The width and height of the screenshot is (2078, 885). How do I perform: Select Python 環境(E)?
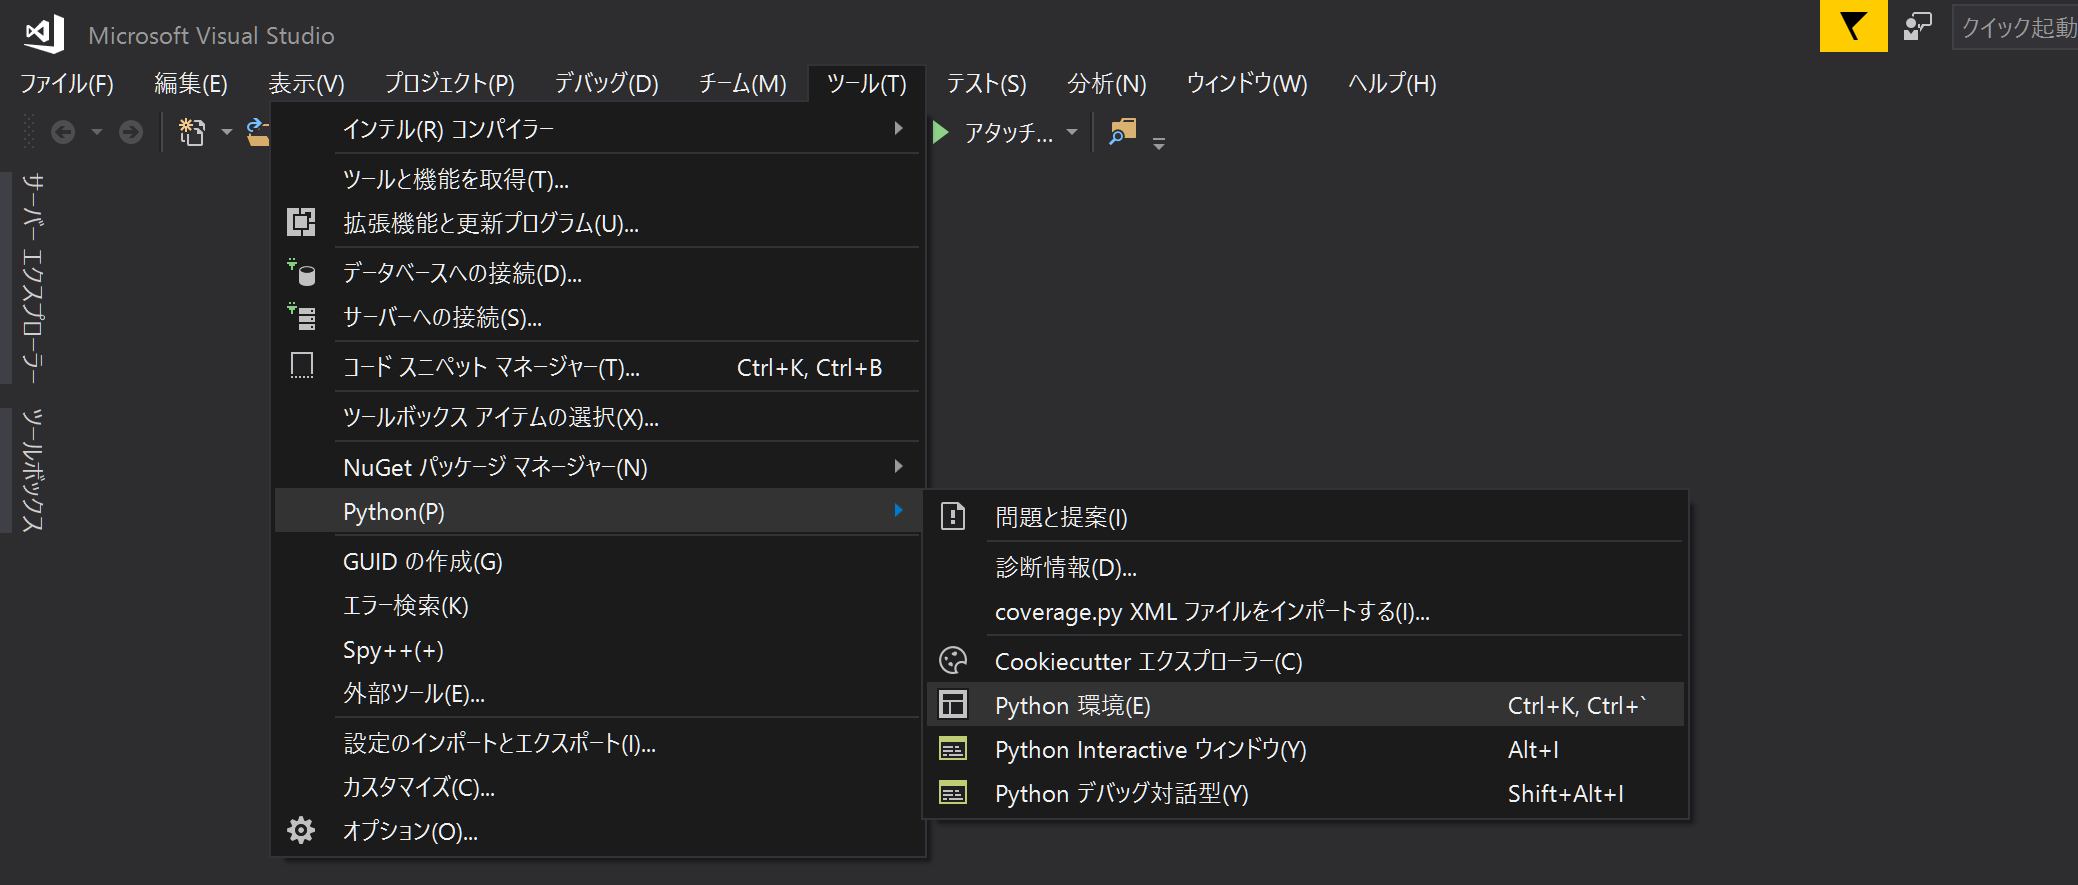click(x=1305, y=705)
